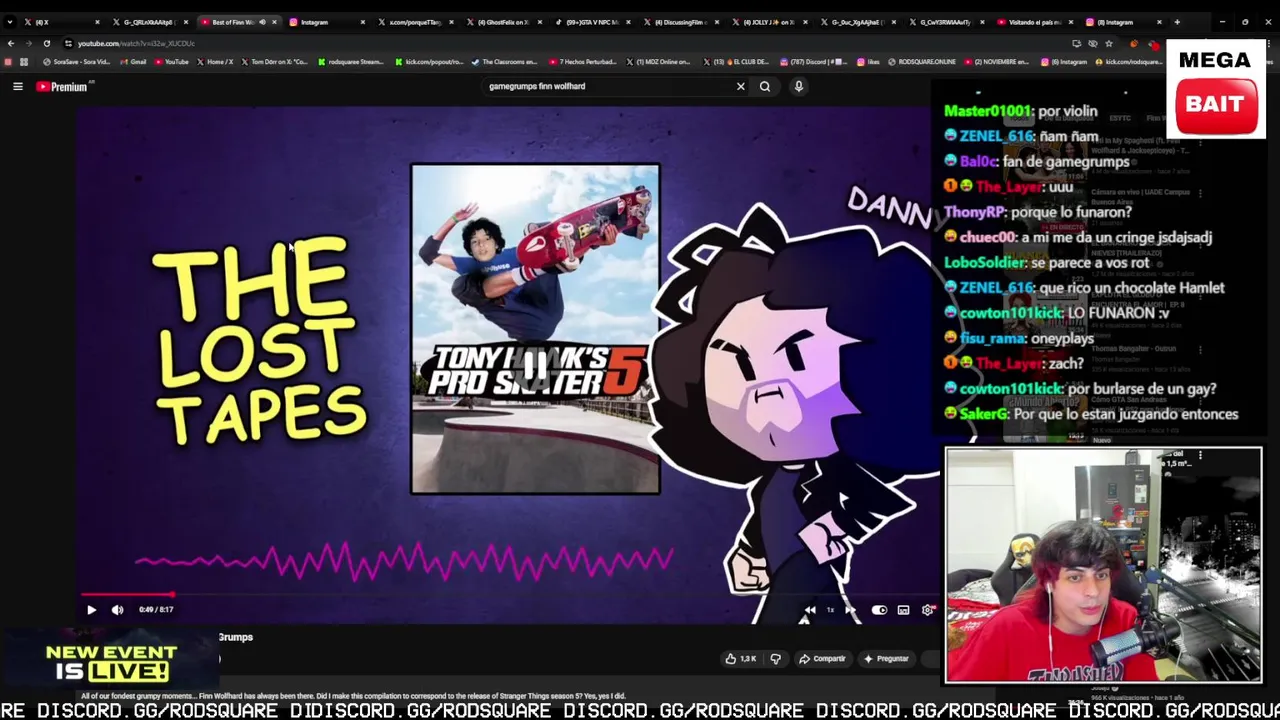
Task: Close the 'Best of Finn' YouTube tab
Action: pyautogui.click(x=274, y=22)
